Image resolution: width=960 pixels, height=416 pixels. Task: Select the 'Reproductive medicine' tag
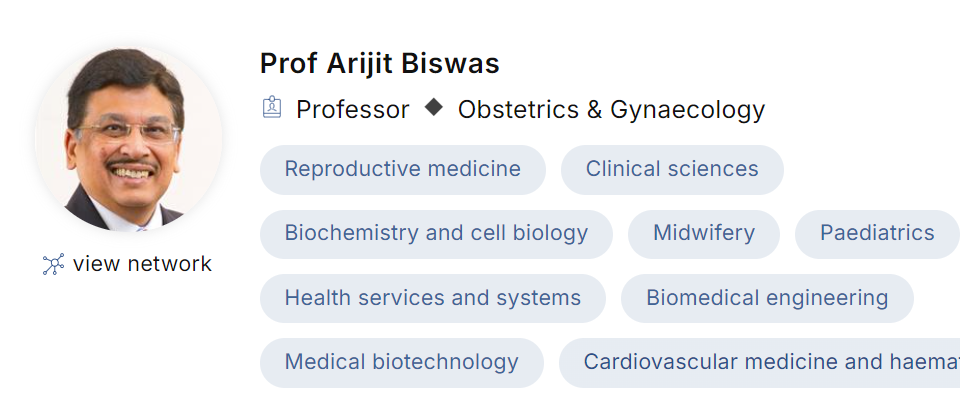[x=402, y=169]
